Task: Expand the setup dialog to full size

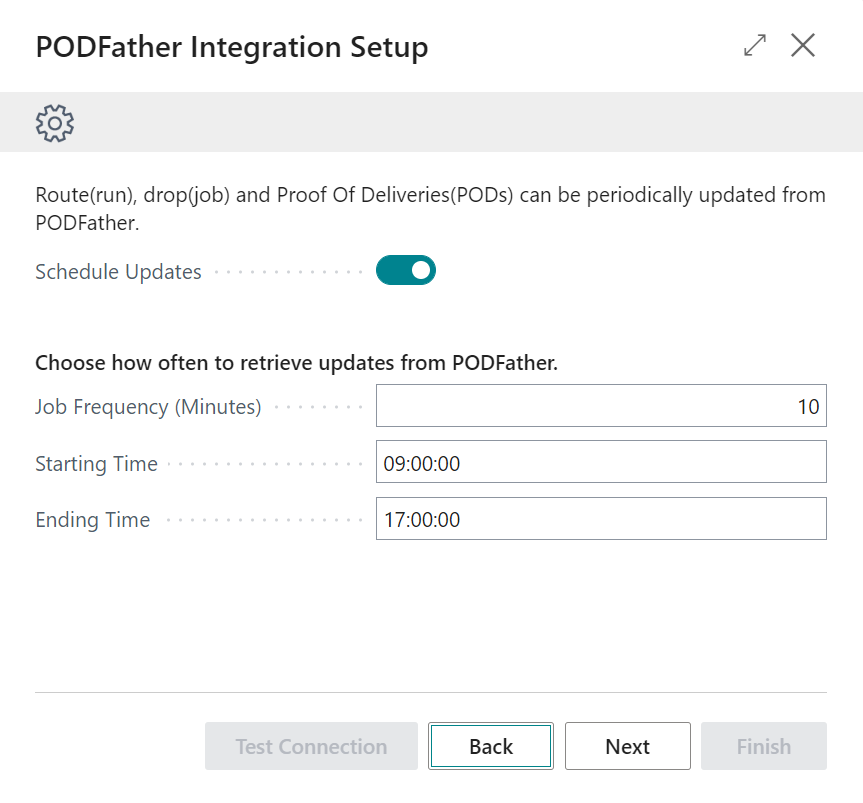Action: tap(755, 45)
